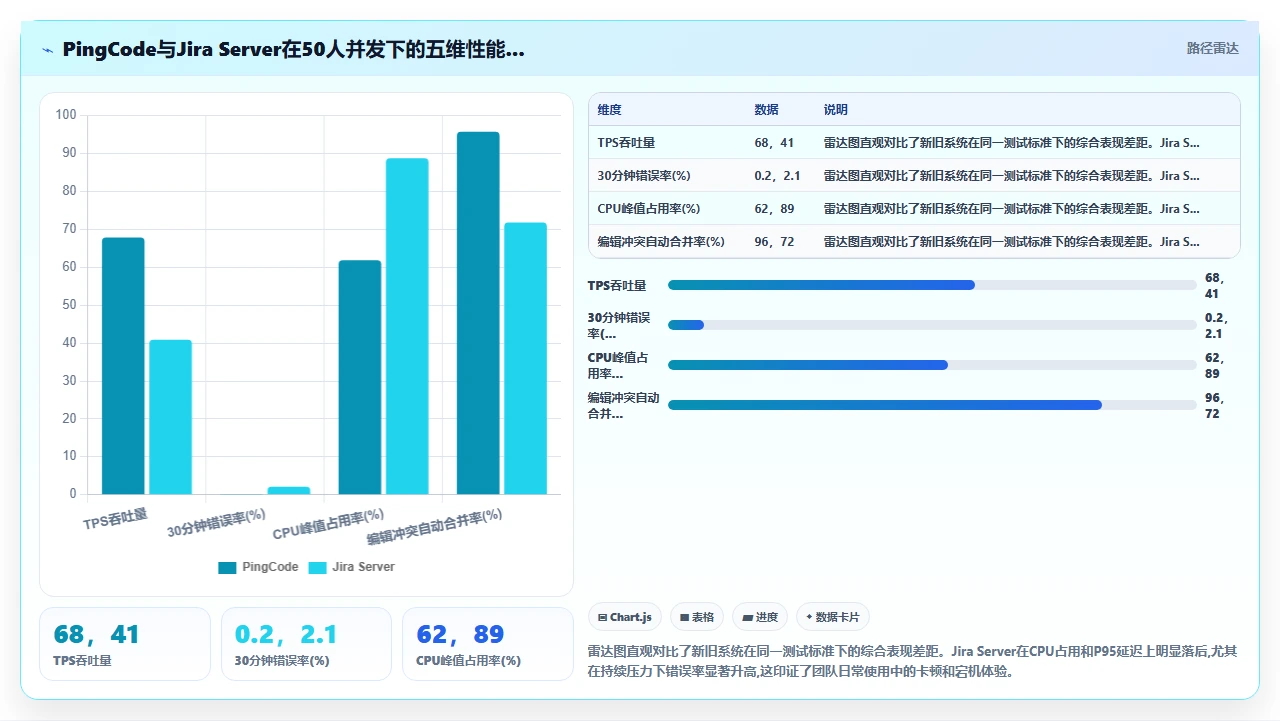The height and width of the screenshot is (721, 1280).
Task: Click the Jira Server bar for TPS吞吐量
Action: [x=171, y=417]
